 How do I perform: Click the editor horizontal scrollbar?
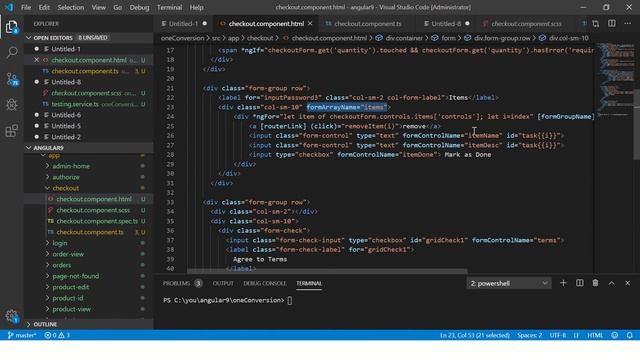pos(327,271)
